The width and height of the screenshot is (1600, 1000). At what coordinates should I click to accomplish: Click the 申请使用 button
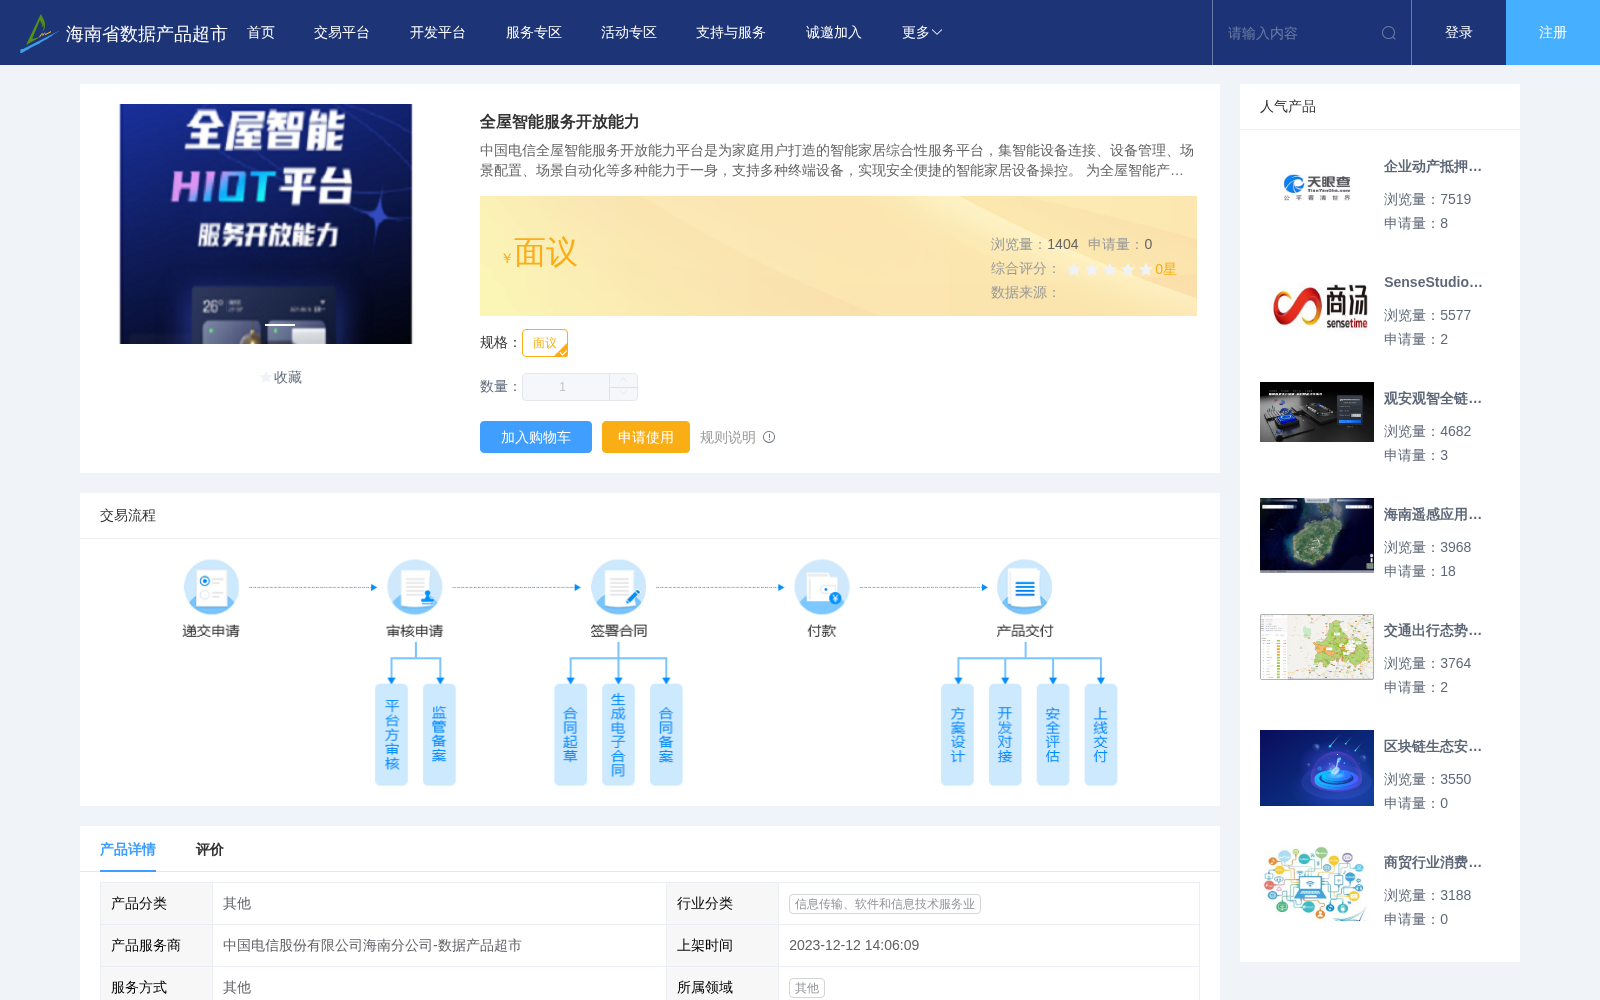pos(646,437)
